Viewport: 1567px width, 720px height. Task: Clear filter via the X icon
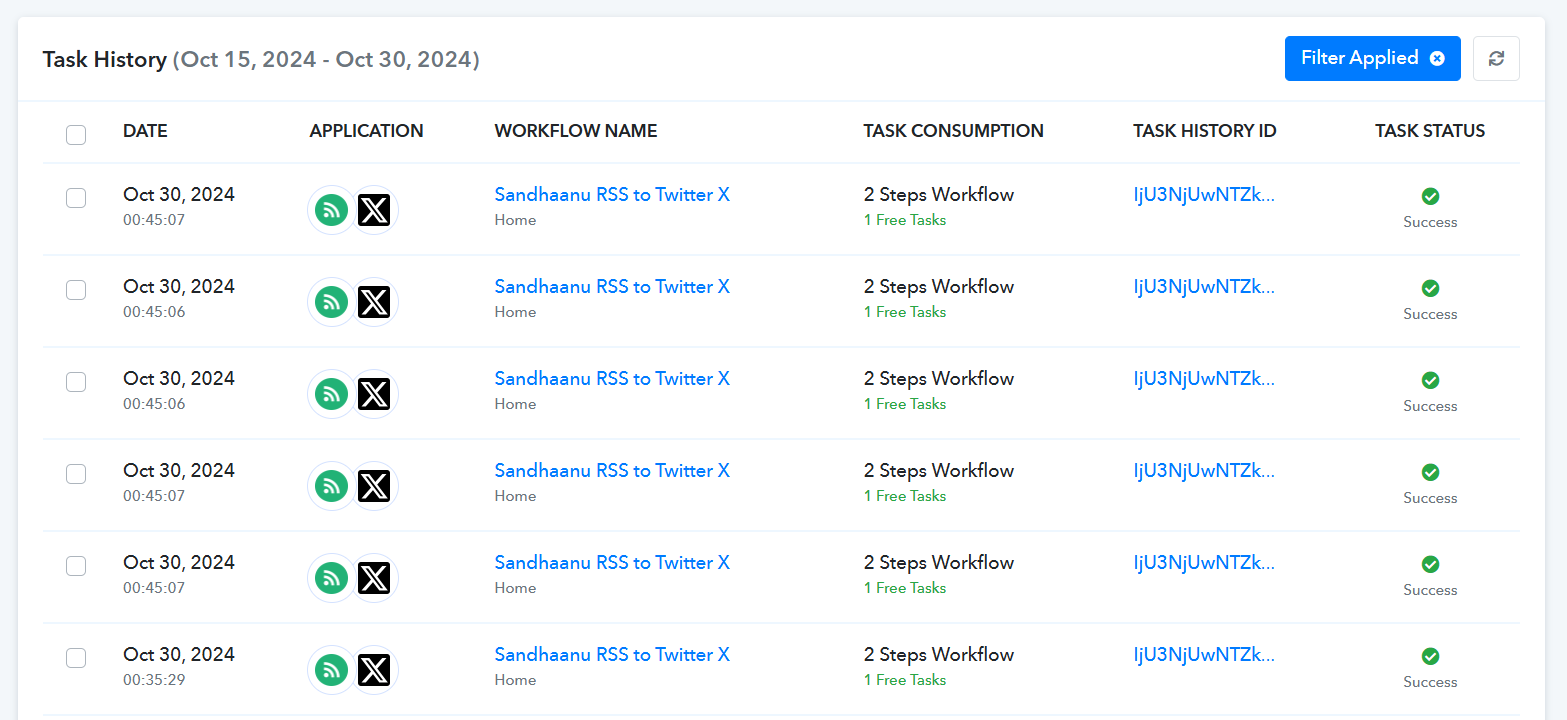(x=1437, y=59)
